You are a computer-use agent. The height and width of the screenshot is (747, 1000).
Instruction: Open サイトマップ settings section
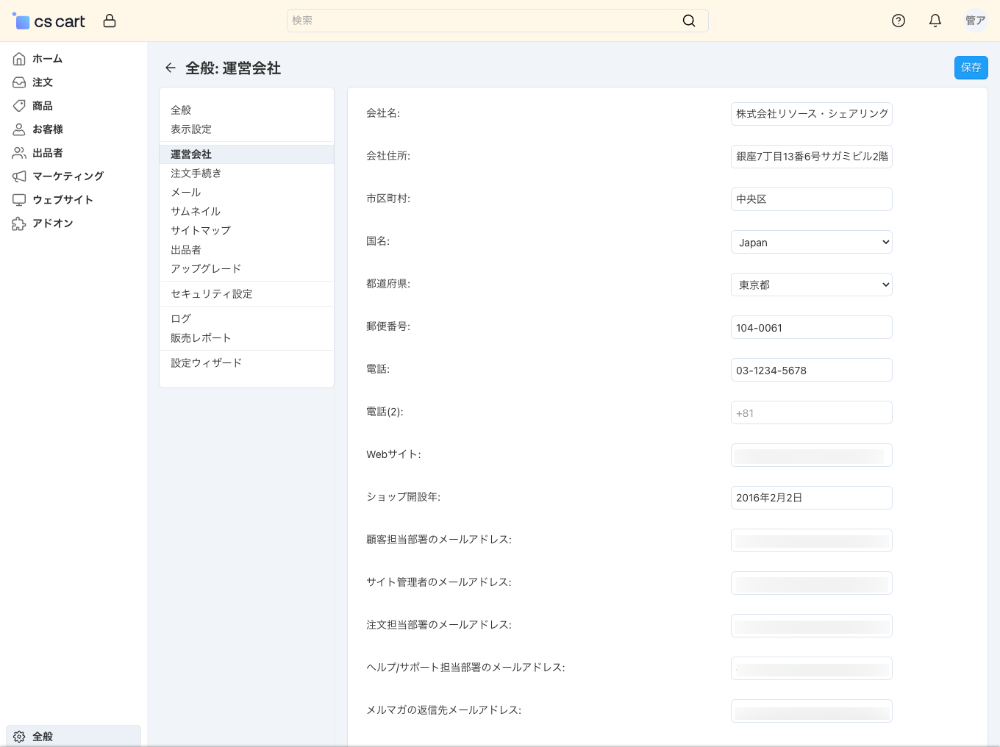tap(200, 230)
